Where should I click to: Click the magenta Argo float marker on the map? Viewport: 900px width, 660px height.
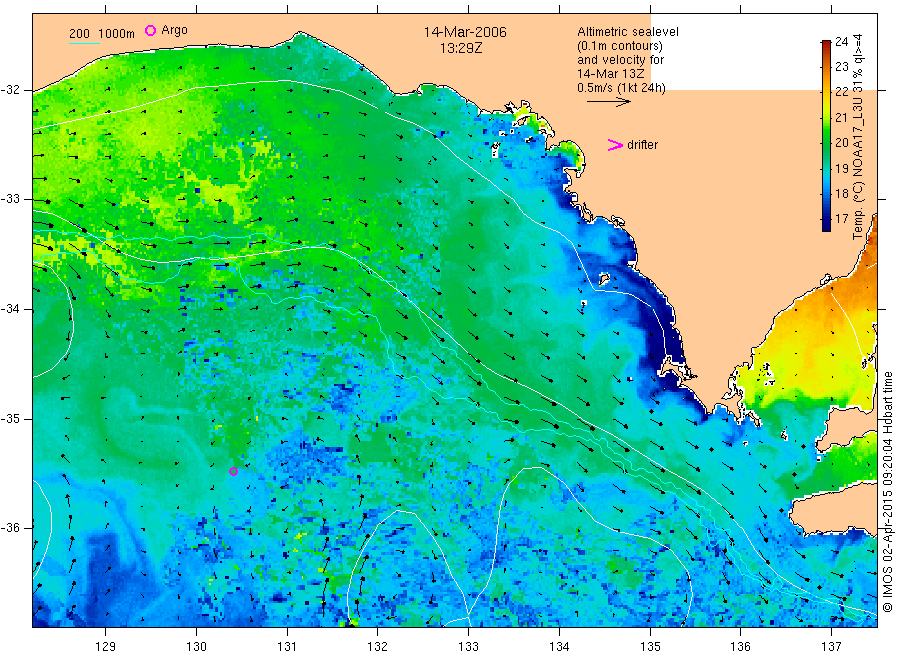pos(234,472)
